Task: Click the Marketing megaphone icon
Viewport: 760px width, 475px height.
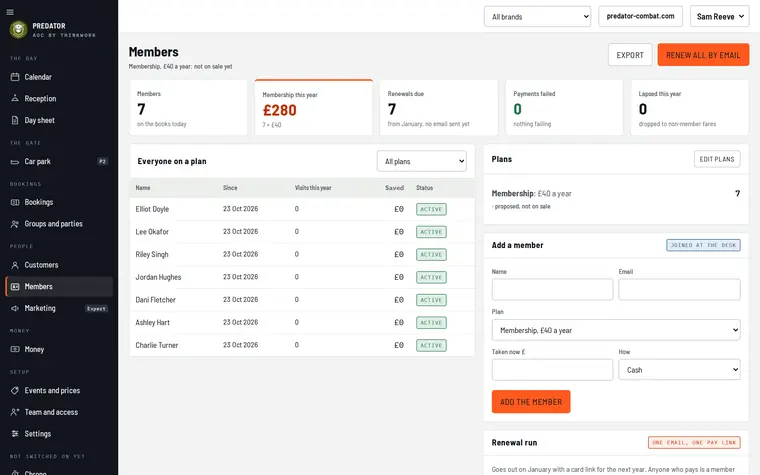Action: click(x=15, y=308)
